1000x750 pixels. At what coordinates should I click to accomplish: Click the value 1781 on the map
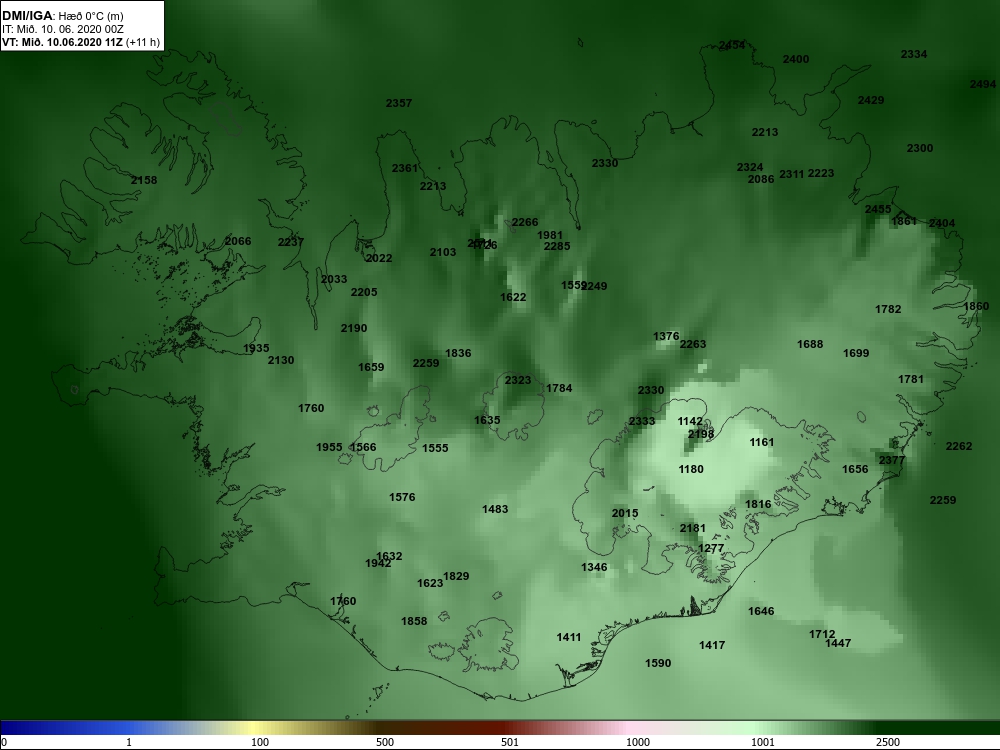(911, 379)
